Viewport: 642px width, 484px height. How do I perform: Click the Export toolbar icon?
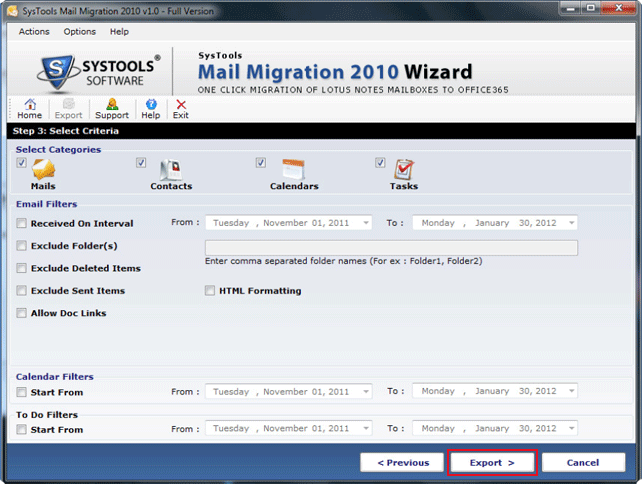click(x=68, y=109)
